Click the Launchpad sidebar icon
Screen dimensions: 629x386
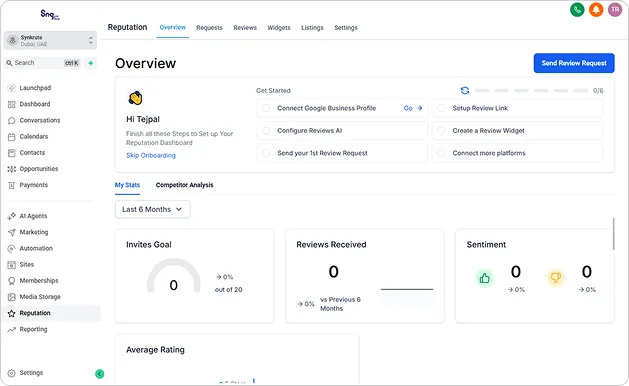coord(12,88)
